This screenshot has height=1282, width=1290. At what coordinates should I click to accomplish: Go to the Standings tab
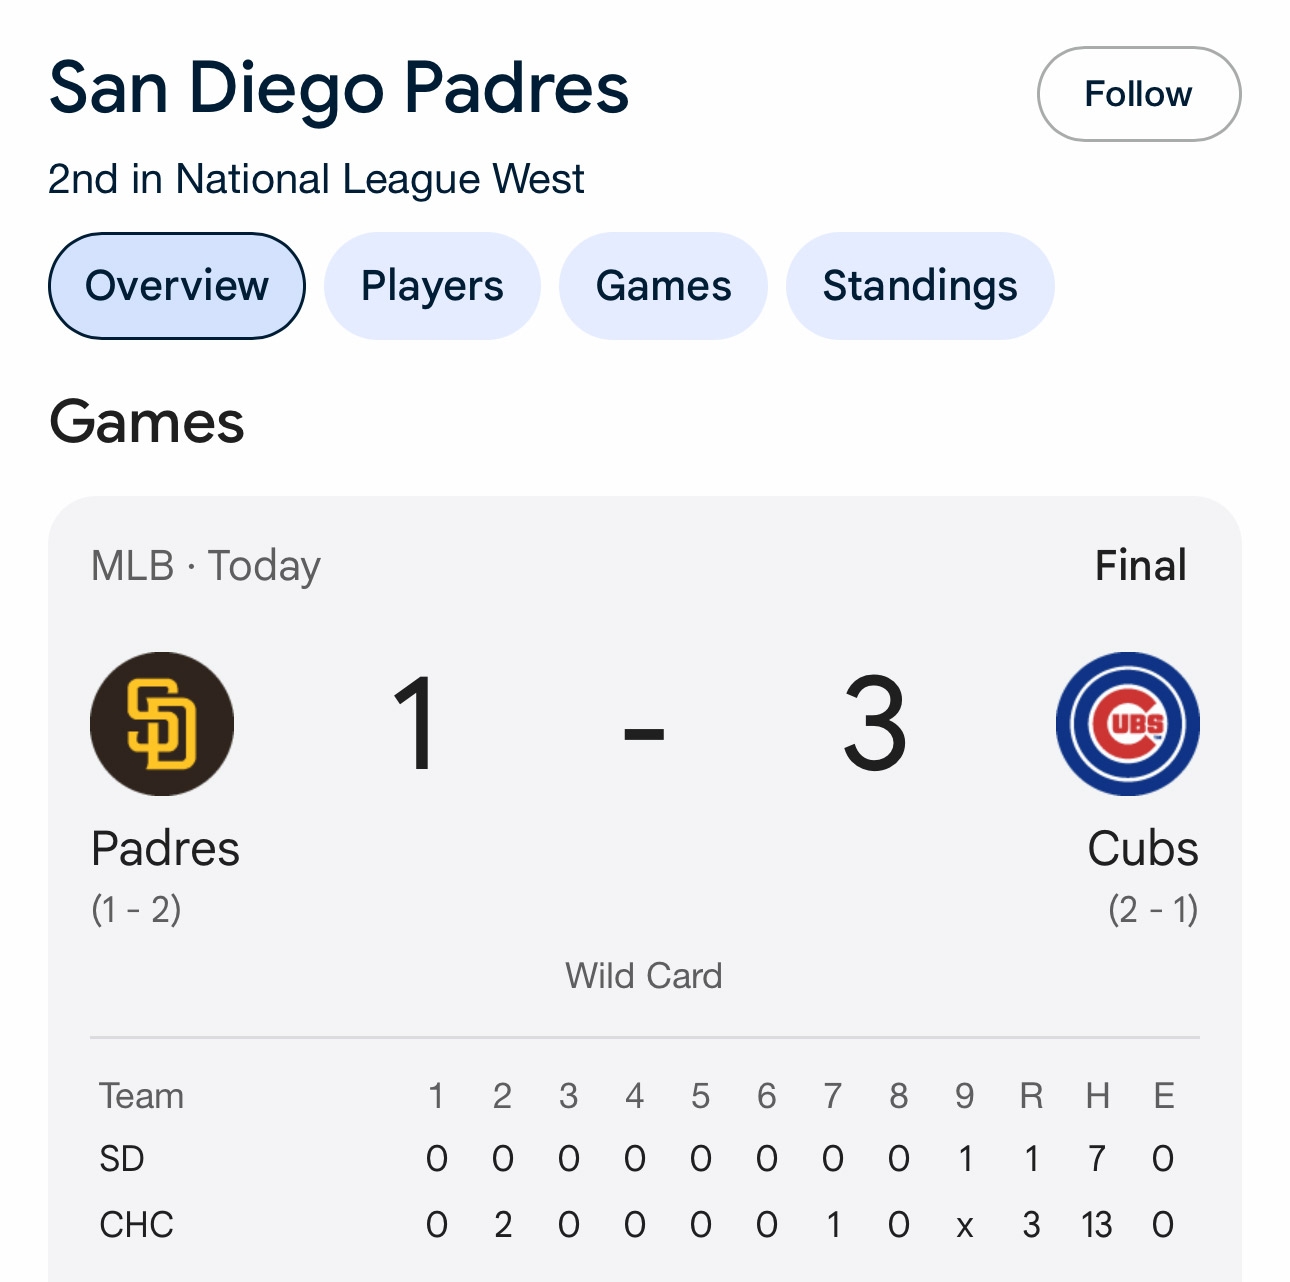(920, 286)
